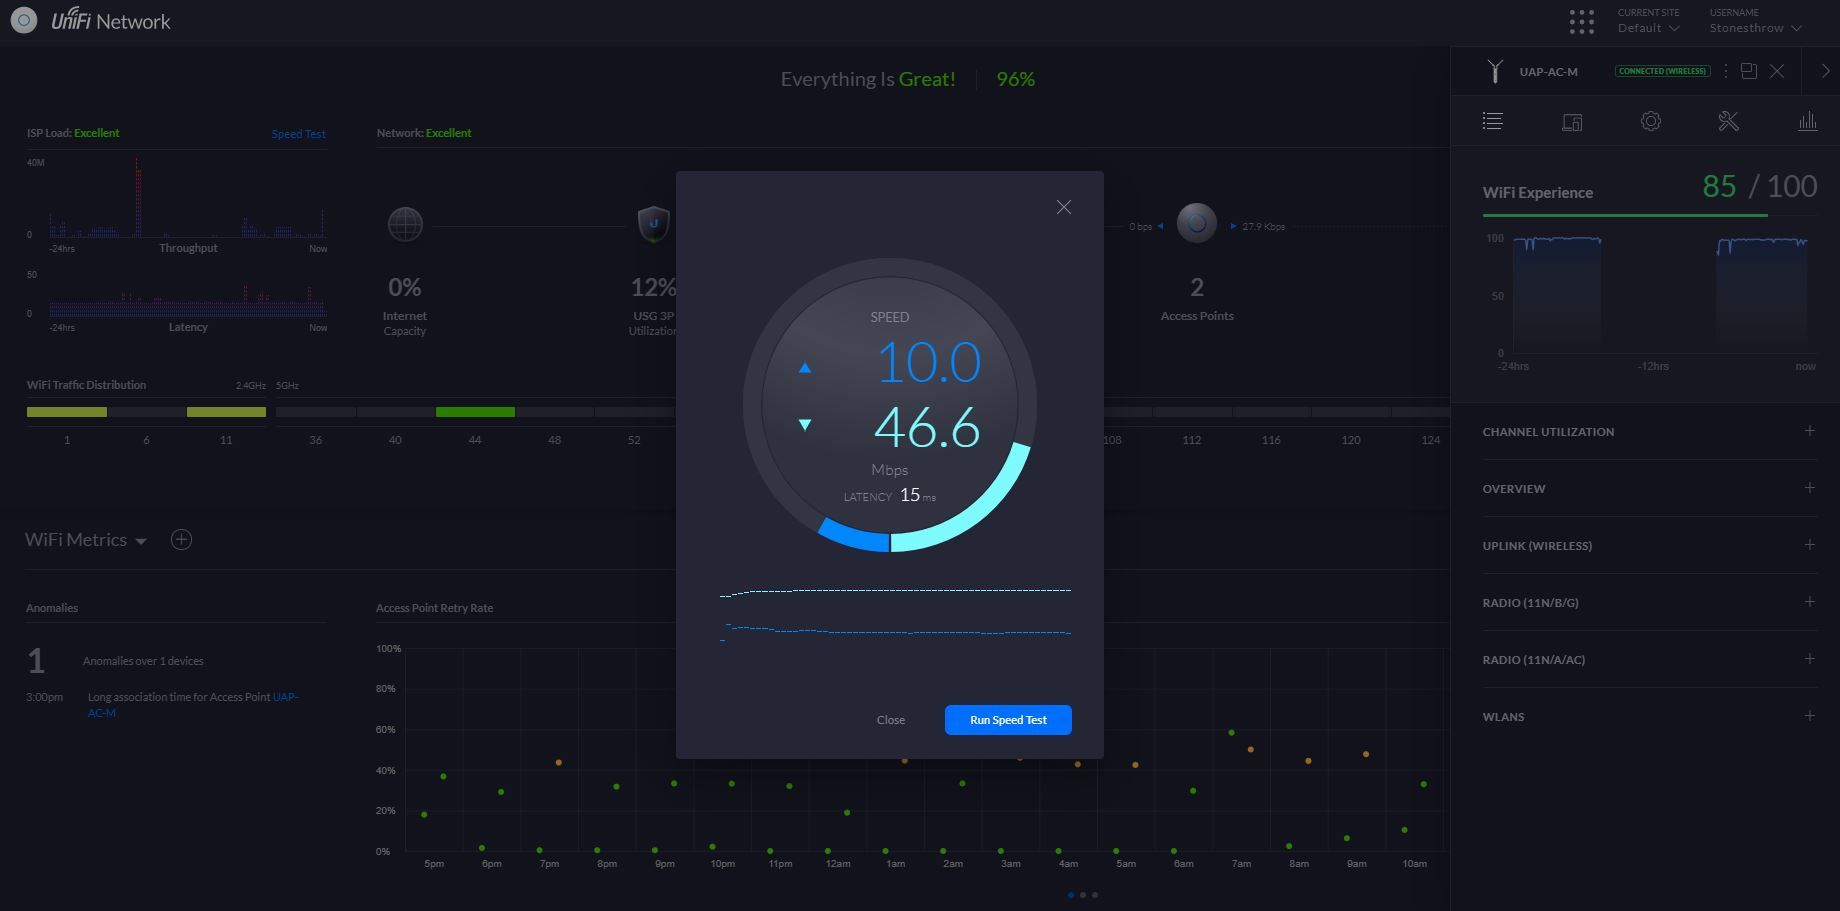Viewport: 1840px width, 911px height.
Task: Open the device Tools wrench icon
Action: (1729, 121)
